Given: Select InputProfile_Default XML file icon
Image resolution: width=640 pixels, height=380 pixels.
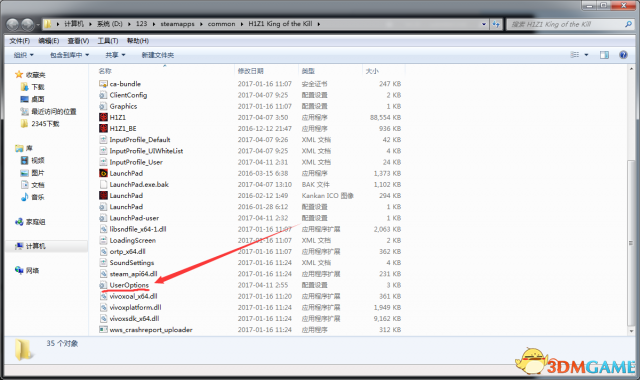Looking at the screenshot, I should (103, 140).
